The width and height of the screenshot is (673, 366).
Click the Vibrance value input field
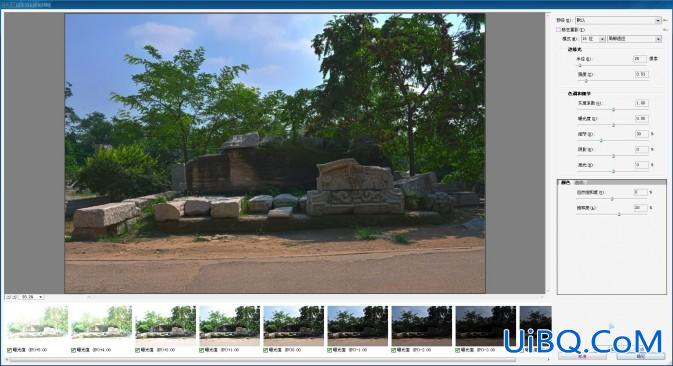tap(640, 193)
